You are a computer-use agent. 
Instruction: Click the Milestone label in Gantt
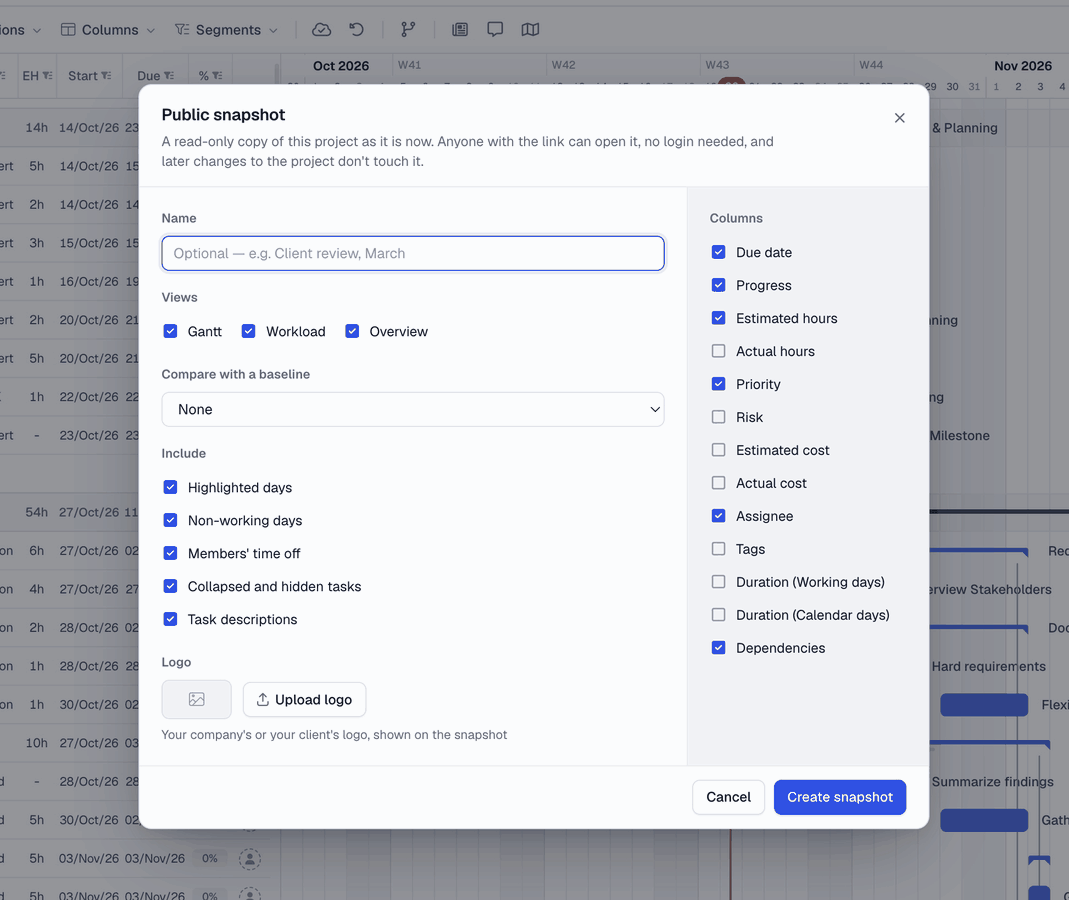pyautogui.click(x=959, y=436)
